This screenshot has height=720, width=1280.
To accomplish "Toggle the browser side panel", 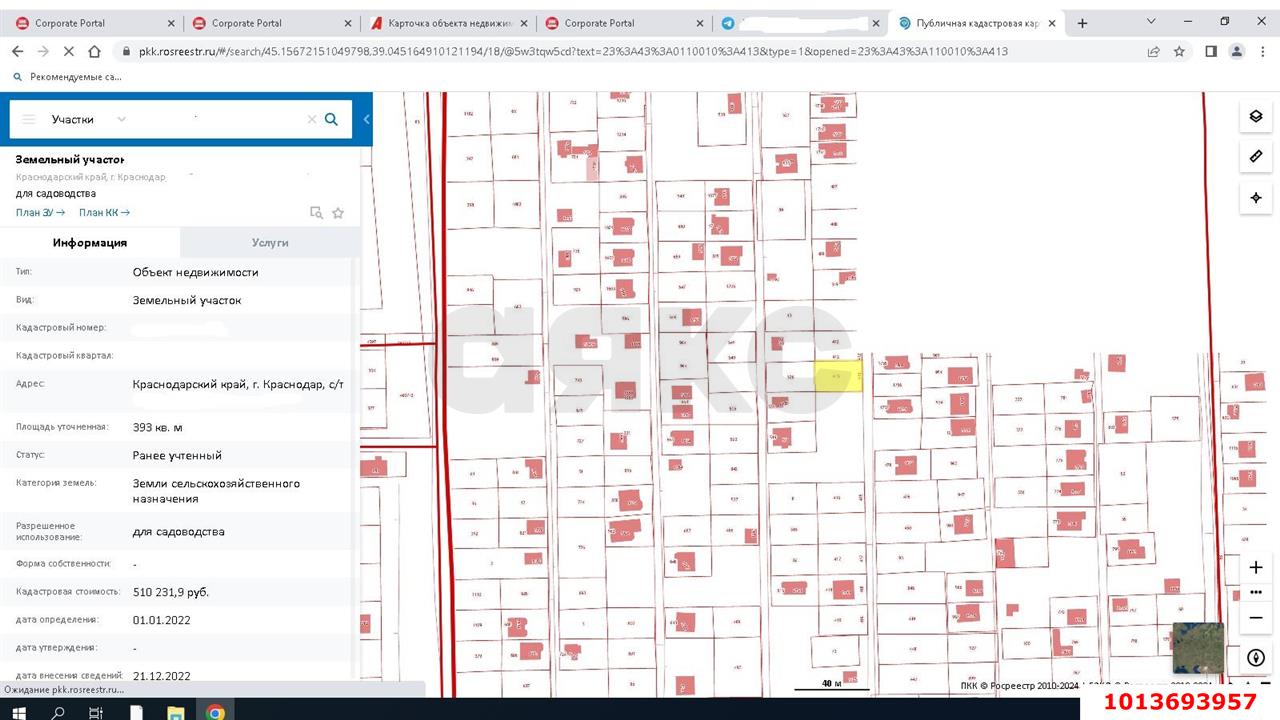I will 1211,52.
